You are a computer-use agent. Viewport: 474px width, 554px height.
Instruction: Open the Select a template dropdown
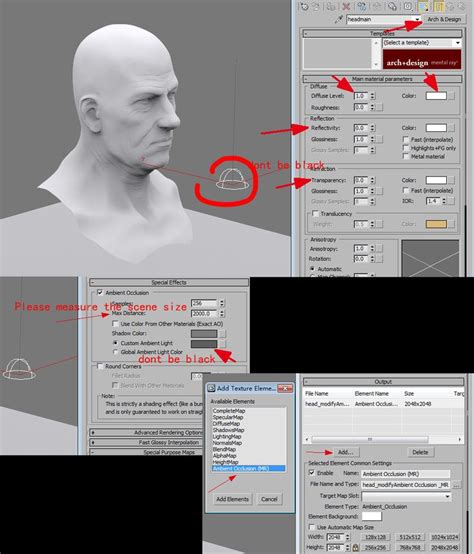[422, 43]
